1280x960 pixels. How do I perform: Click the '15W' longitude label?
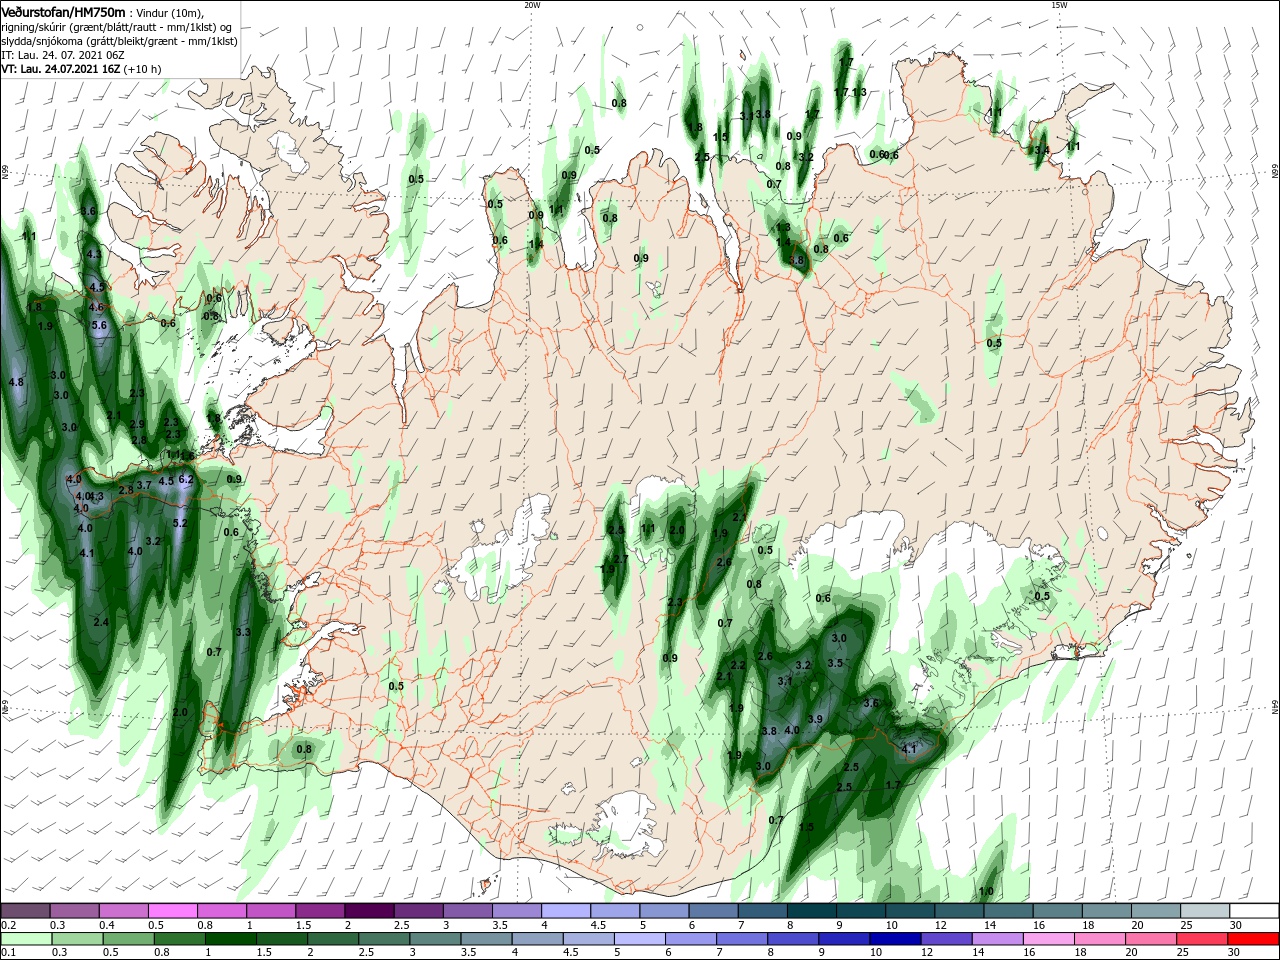tap(1059, 5)
